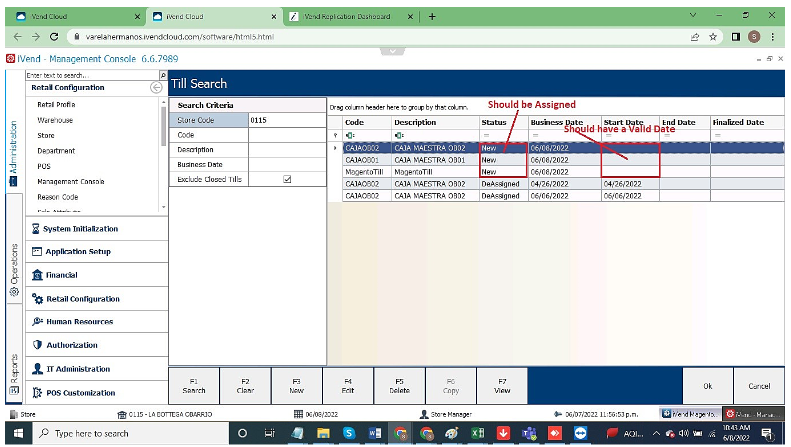Viewport: 791px width, 447px height.
Task: Sort grid by Finalized Date column header
Action: point(747,122)
